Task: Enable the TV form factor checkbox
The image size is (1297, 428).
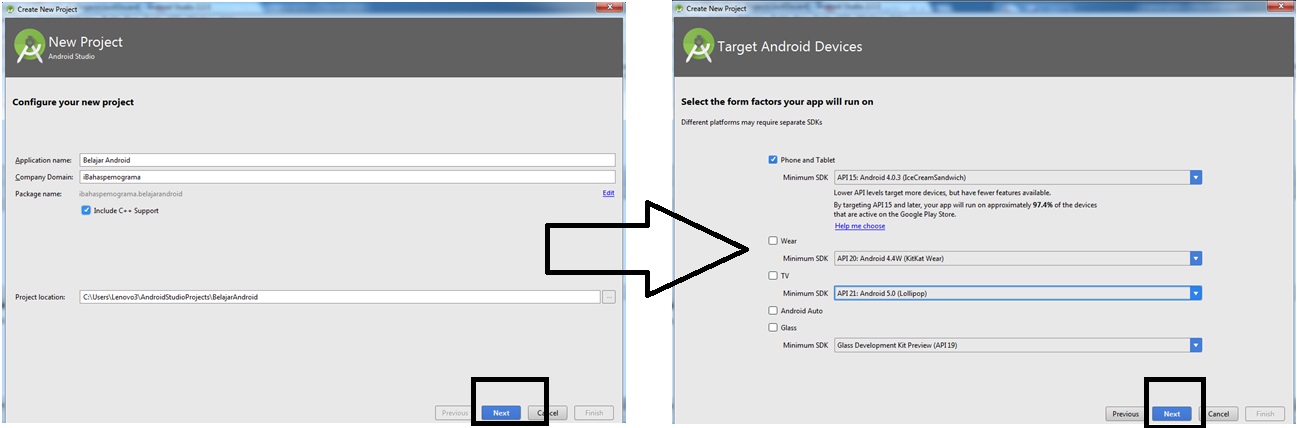Action: point(773,275)
